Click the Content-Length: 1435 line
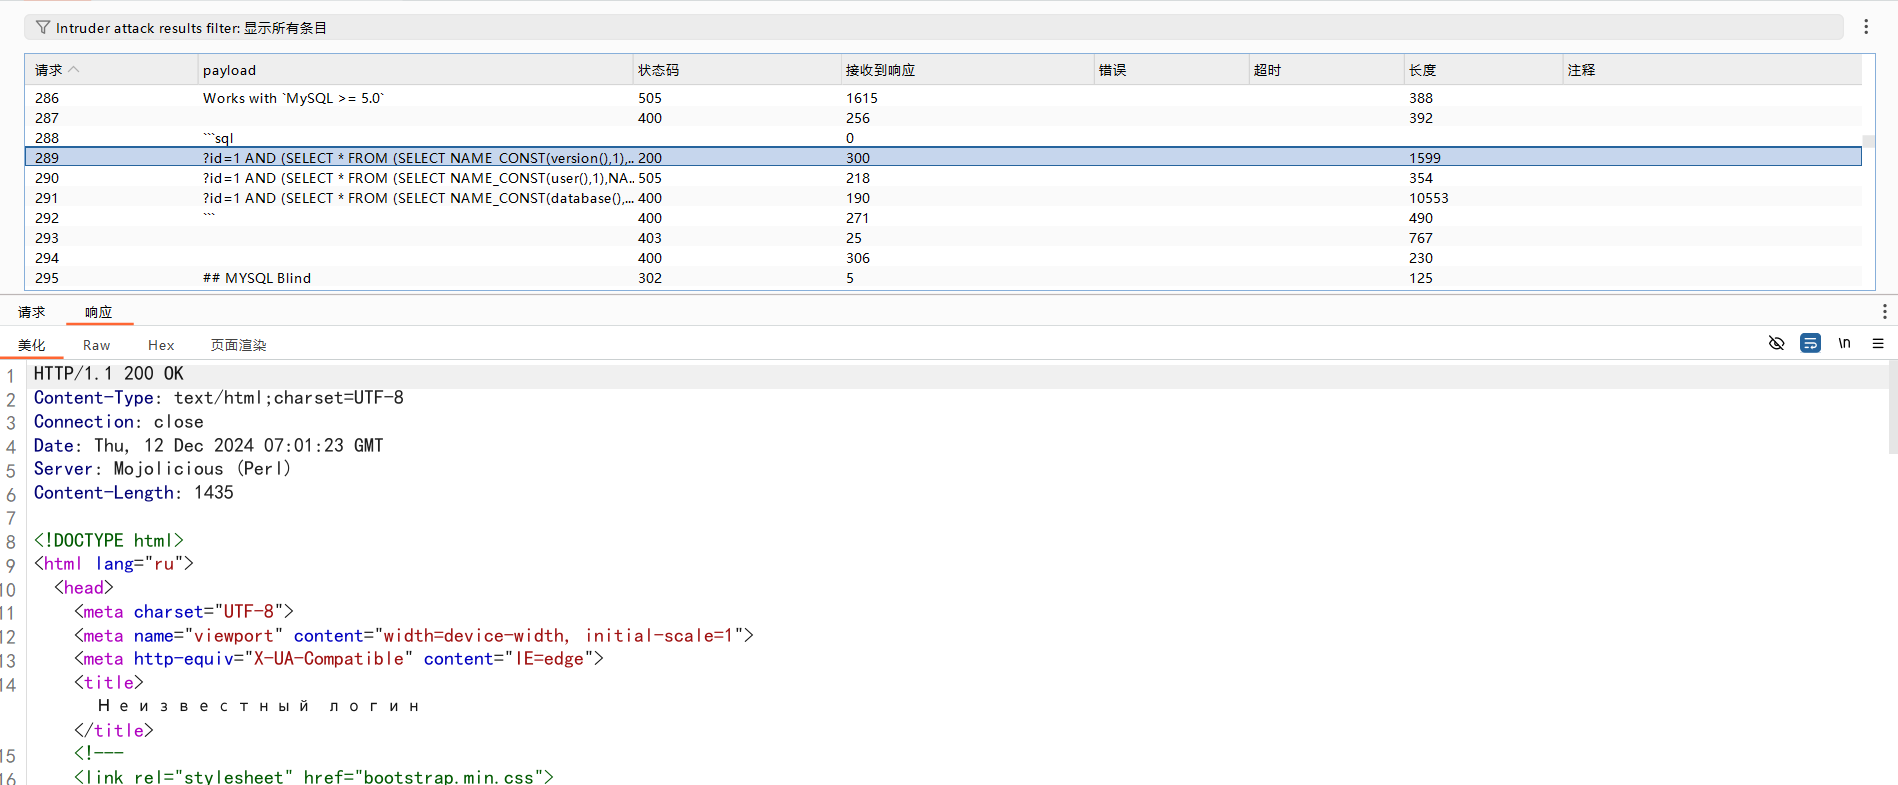1898x785 pixels. pos(134,493)
